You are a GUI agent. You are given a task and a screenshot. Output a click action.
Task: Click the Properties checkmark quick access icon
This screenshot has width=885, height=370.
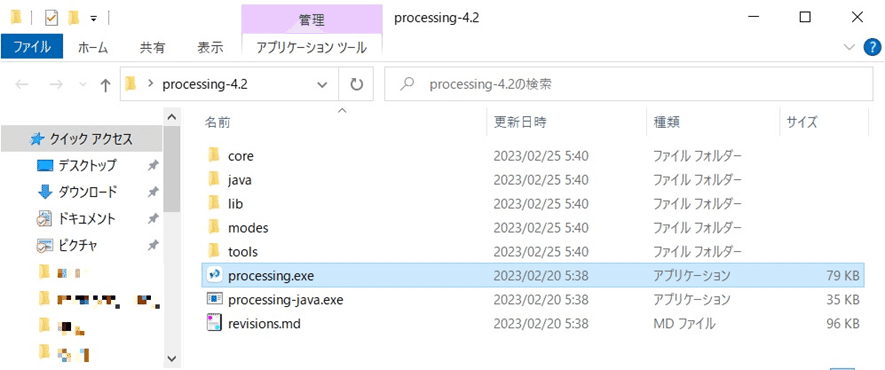click(51, 18)
